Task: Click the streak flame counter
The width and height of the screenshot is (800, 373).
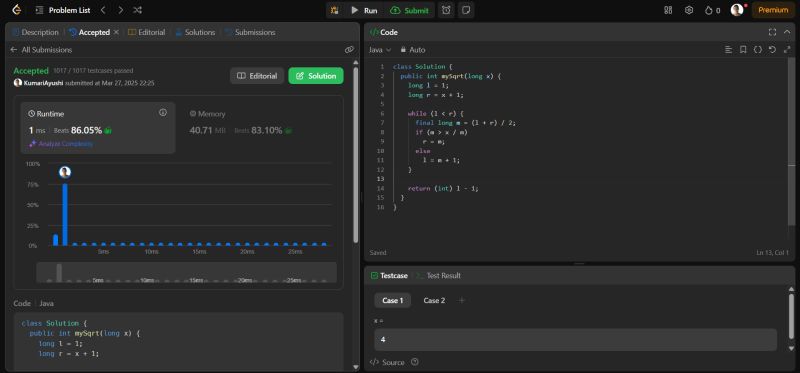Action: [712, 10]
